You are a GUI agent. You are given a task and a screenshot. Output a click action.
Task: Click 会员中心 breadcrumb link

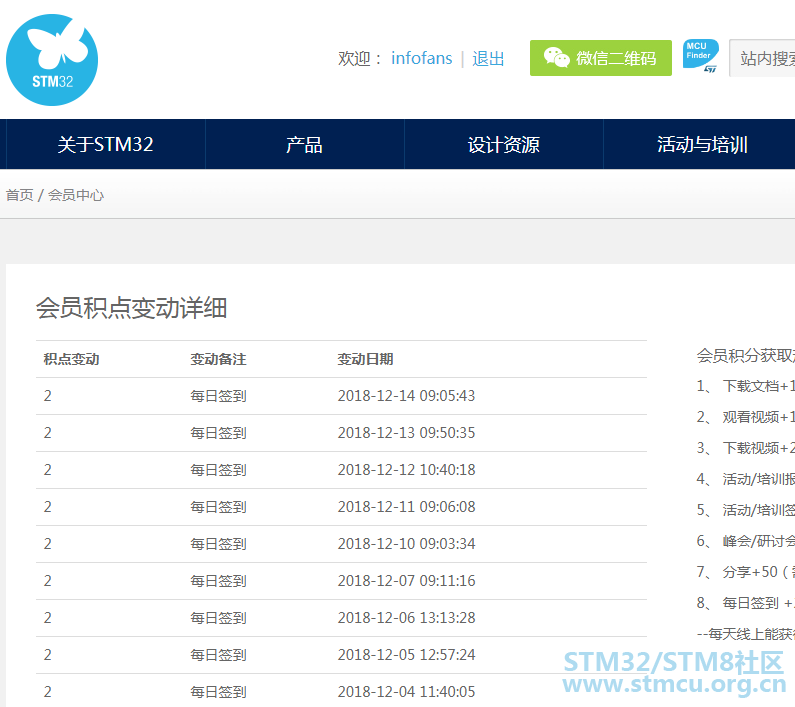point(76,195)
